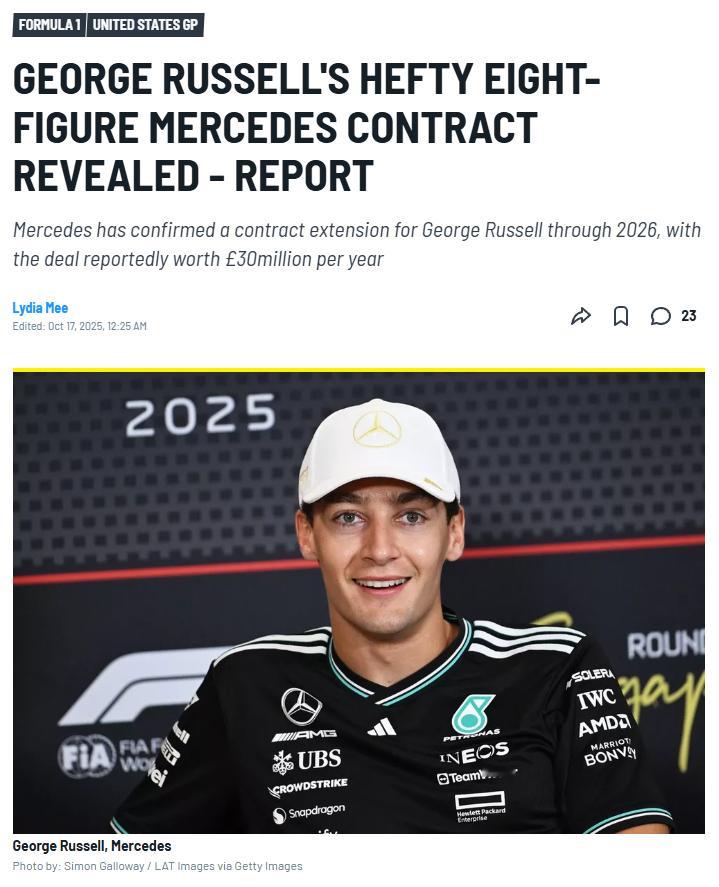Open the comments speech bubble icon
Screen dimensions: 719x887
(x=660, y=316)
